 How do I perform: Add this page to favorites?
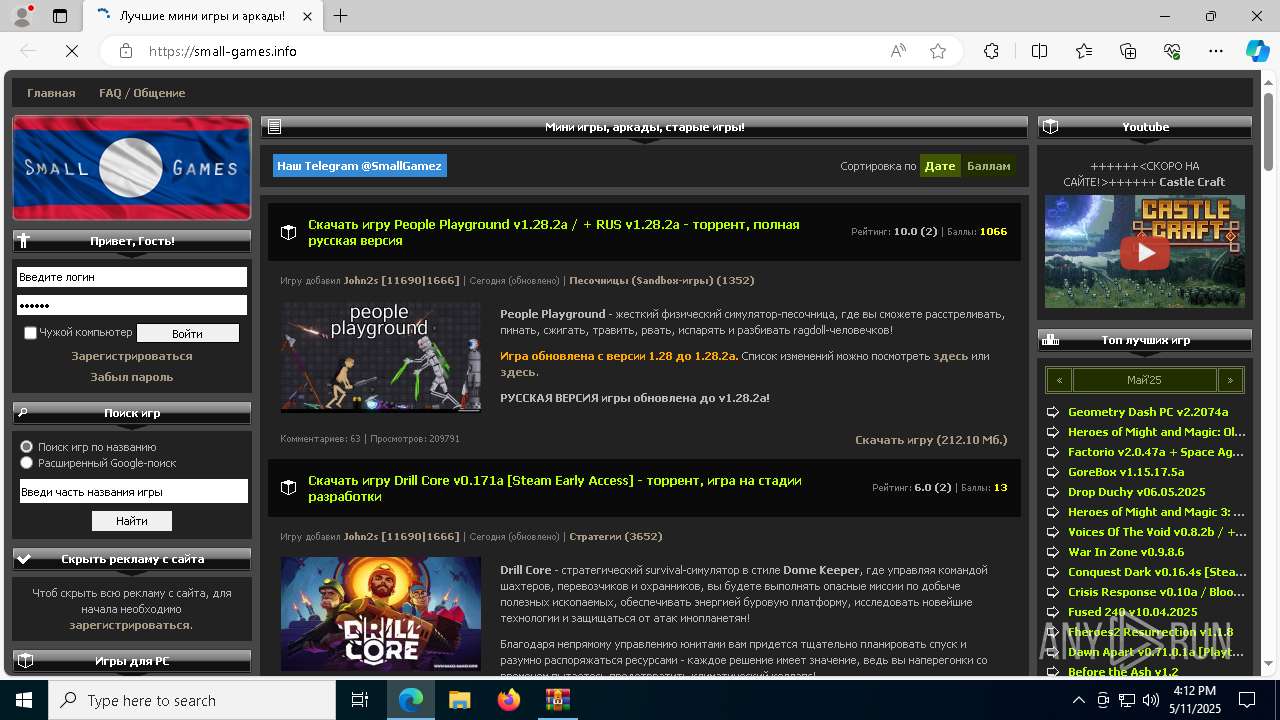coord(938,51)
